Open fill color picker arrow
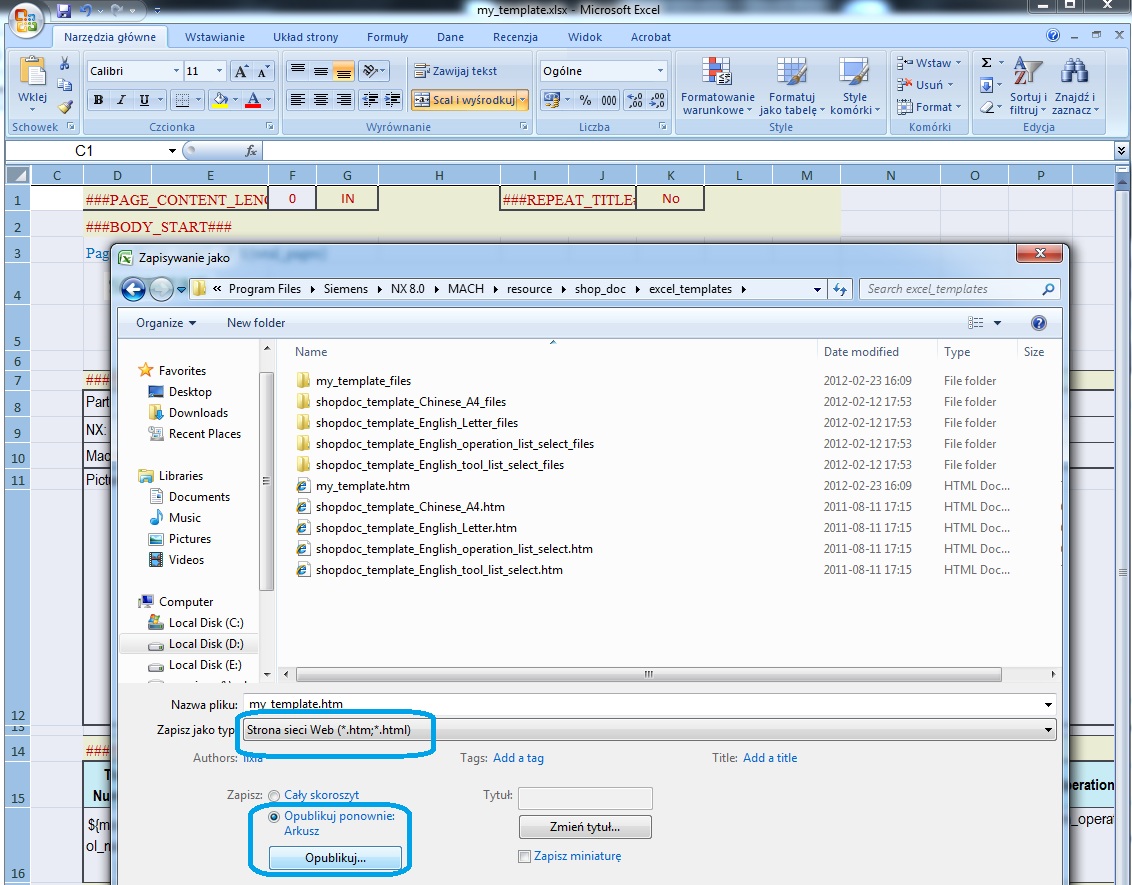Image resolution: width=1132 pixels, height=885 pixels. (235, 100)
